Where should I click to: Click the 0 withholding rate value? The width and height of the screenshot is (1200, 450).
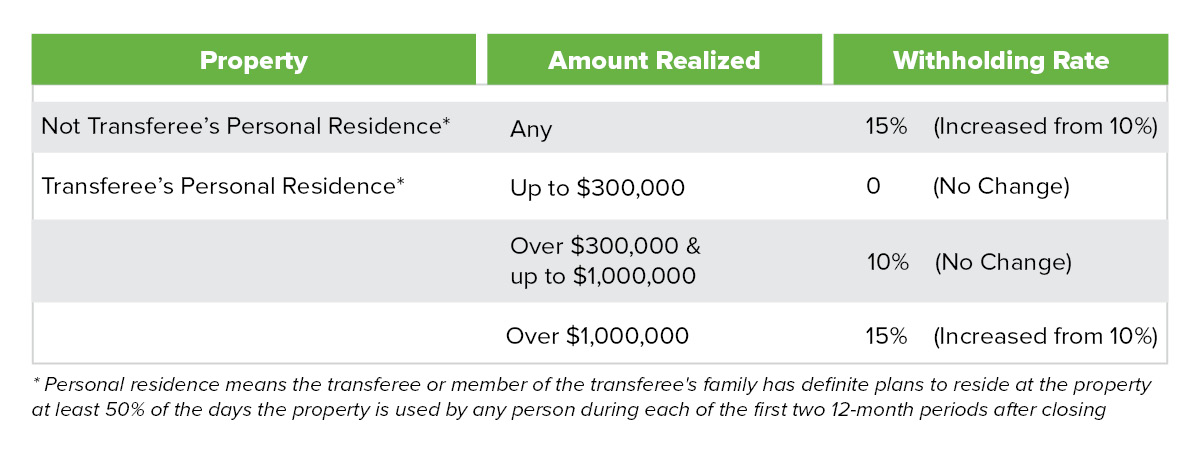[873, 186]
